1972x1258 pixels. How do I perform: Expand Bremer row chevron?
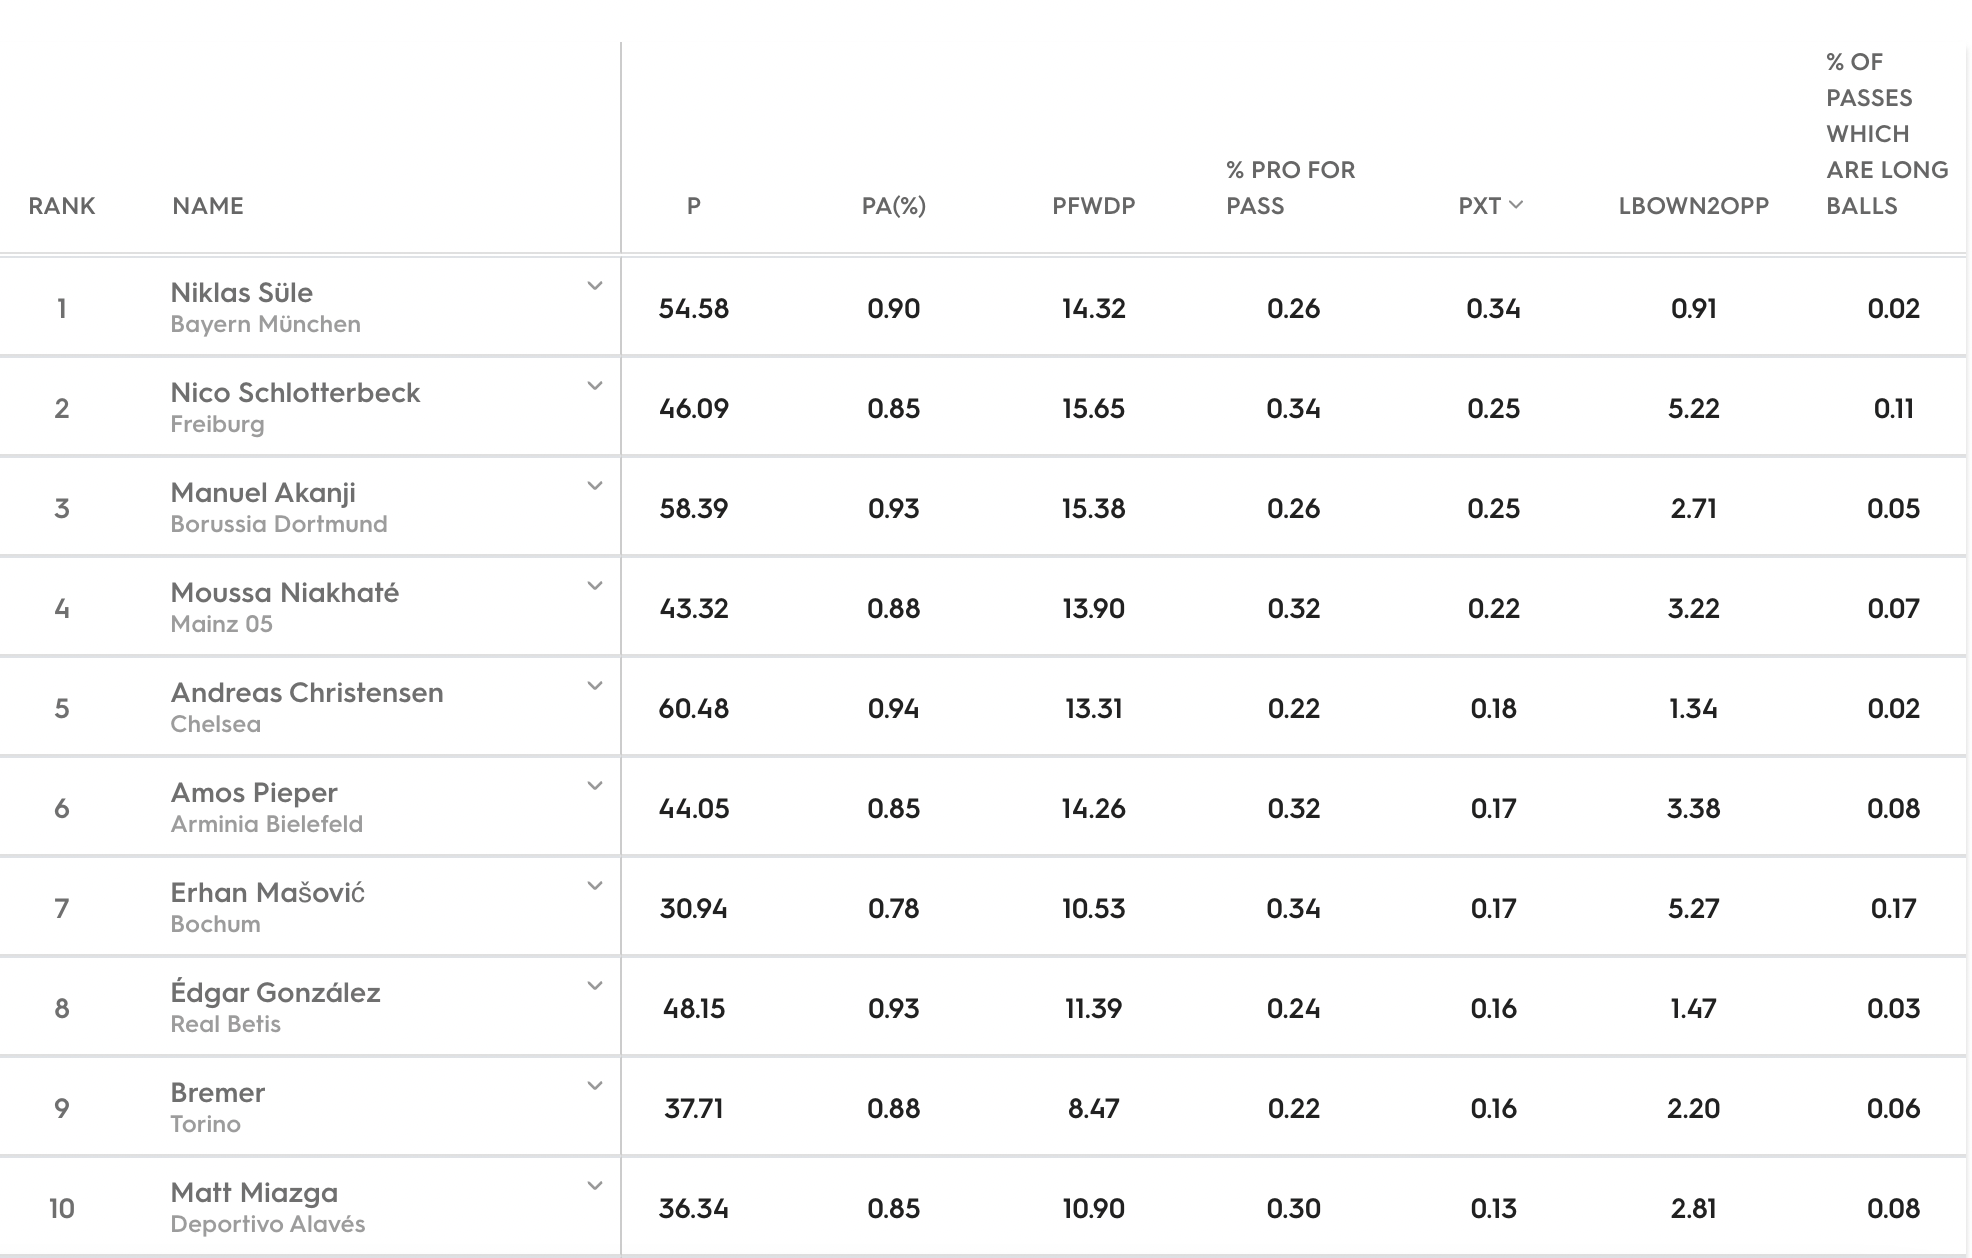(x=595, y=1086)
